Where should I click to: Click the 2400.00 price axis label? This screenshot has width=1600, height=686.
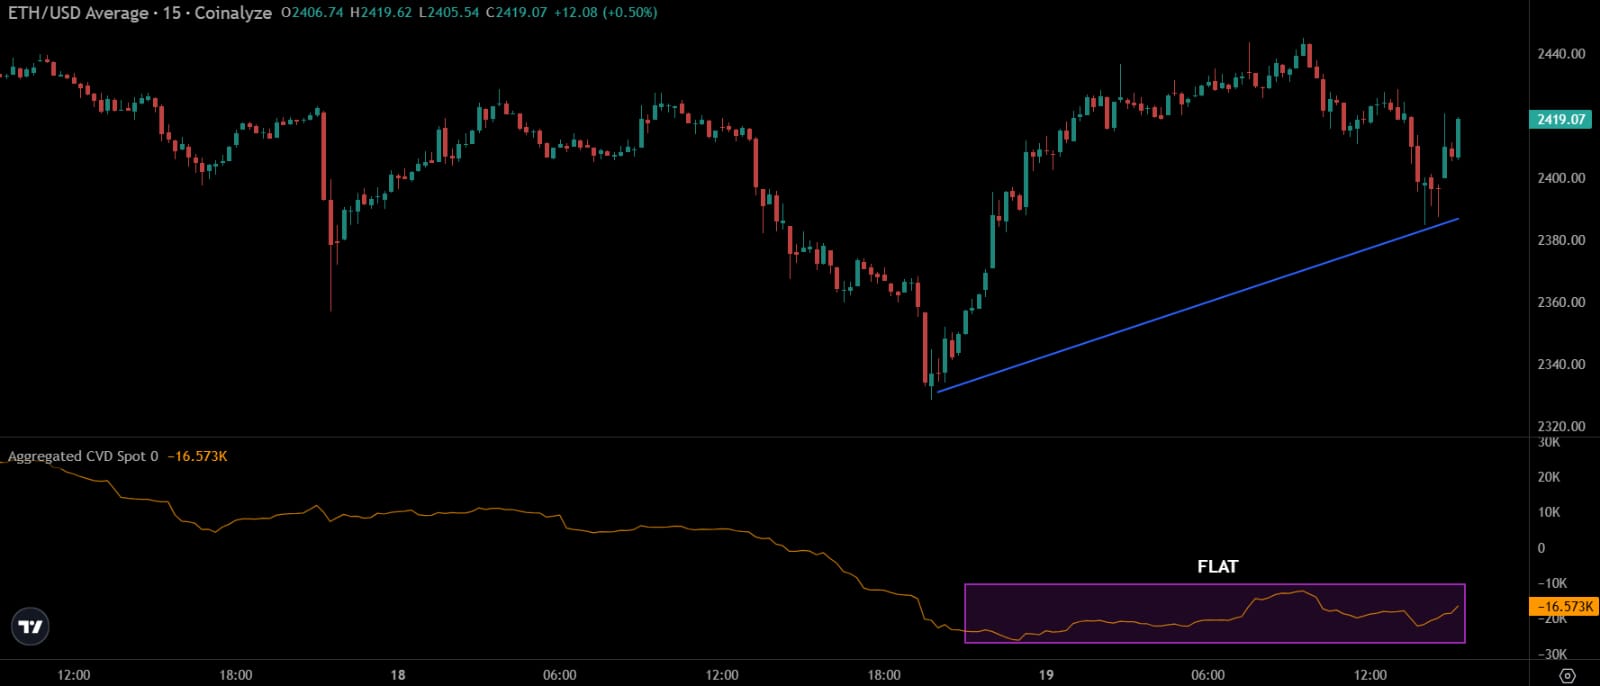point(1561,178)
